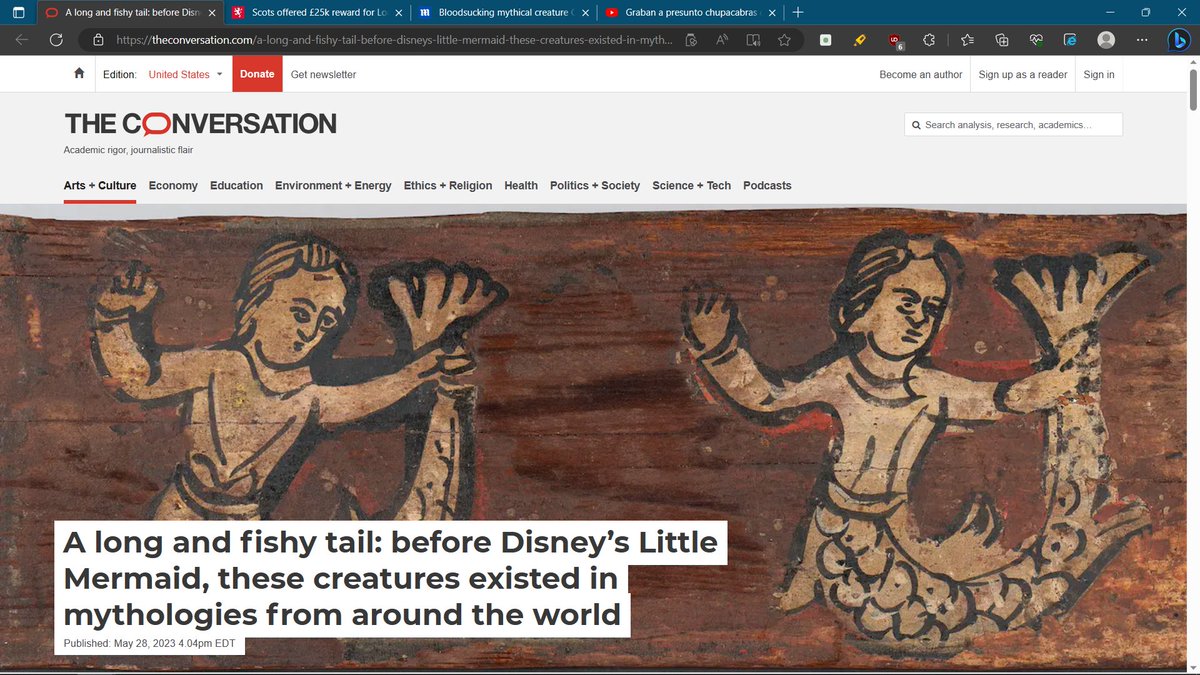Image resolution: width=1200 pixels, height=675 pixels.
Task: Click the Internet Explorer mode icon
Action: [x=1070, y=40]
